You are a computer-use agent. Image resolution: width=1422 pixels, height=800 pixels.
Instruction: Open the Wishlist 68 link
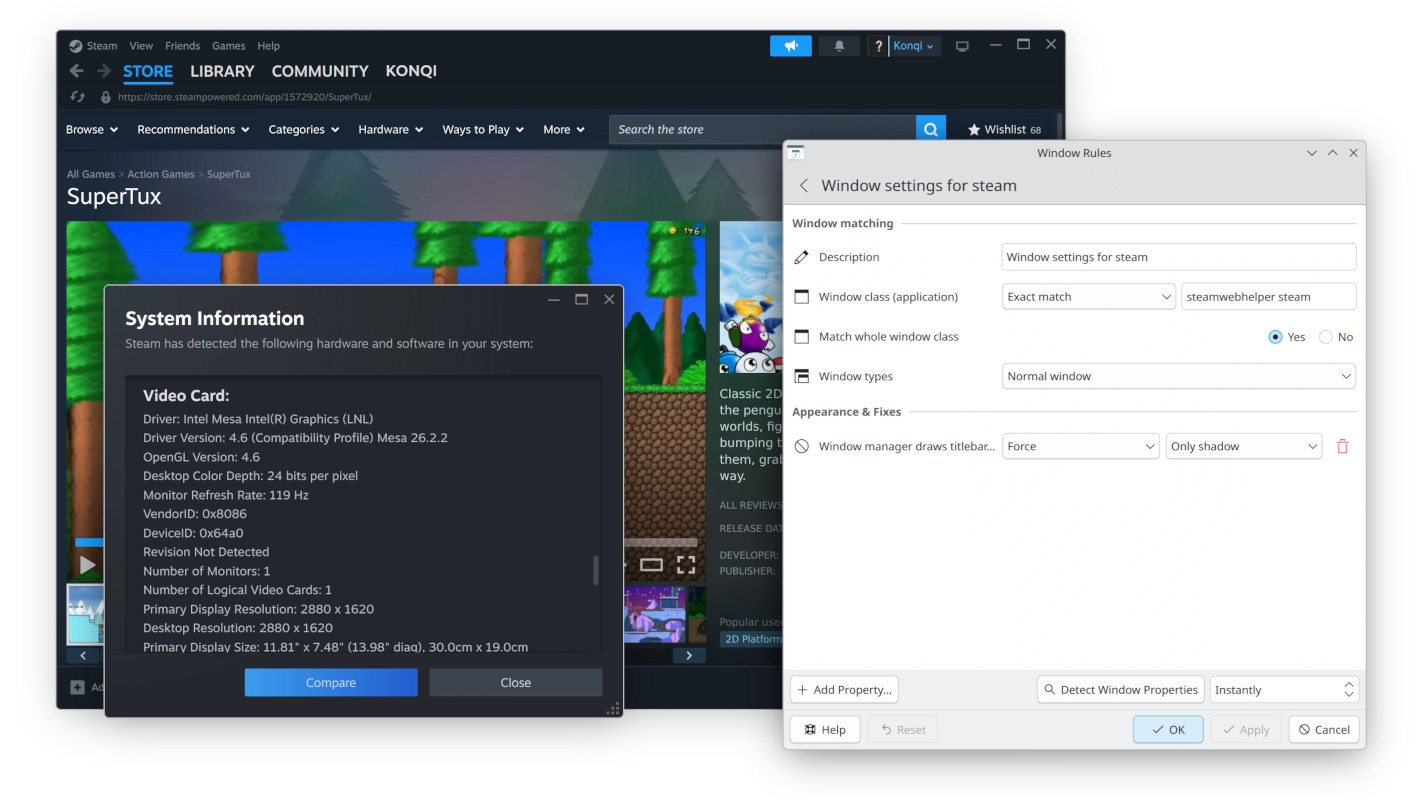[1004, 130]
